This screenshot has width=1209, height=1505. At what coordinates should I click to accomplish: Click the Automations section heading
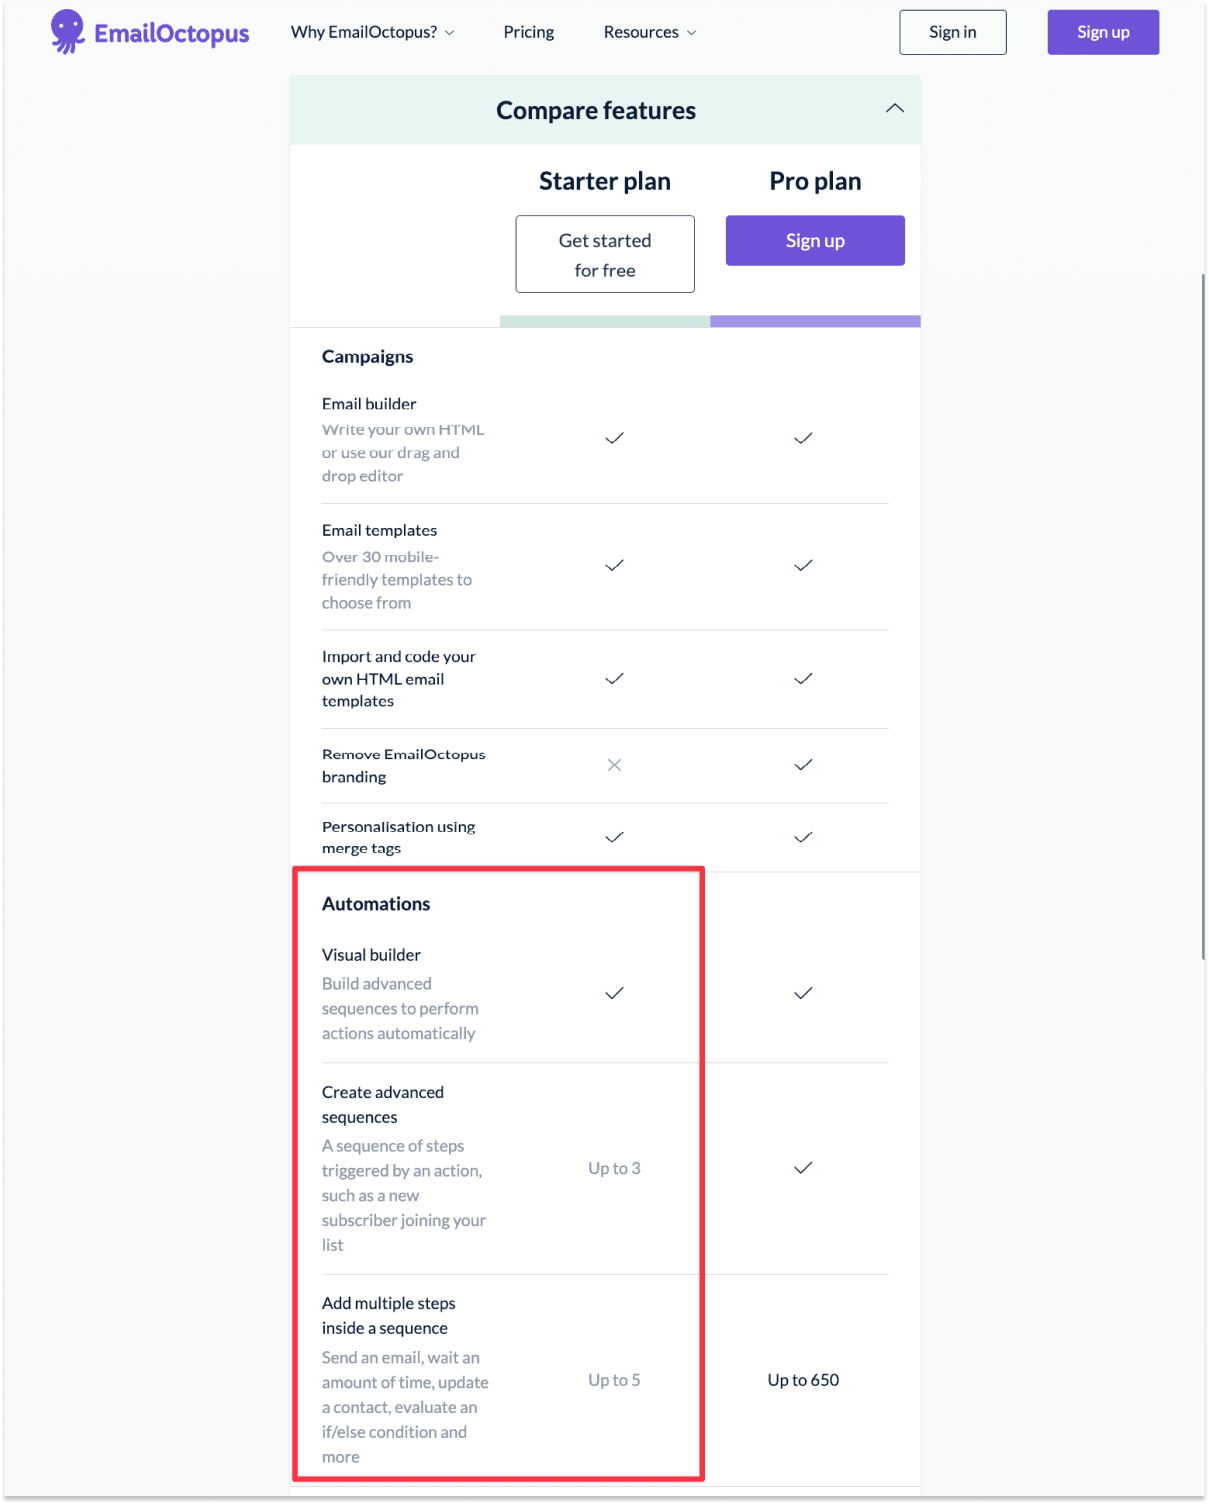375,903
